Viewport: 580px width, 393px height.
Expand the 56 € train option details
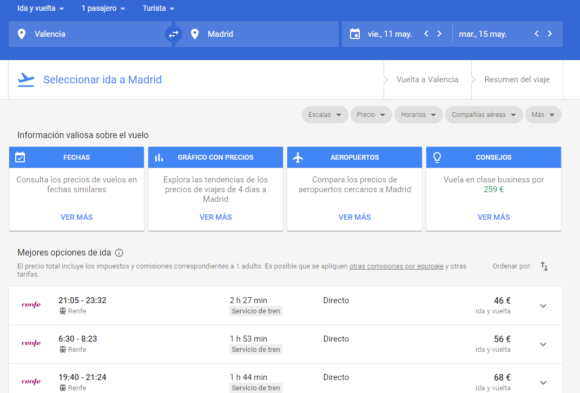[543, 344]
